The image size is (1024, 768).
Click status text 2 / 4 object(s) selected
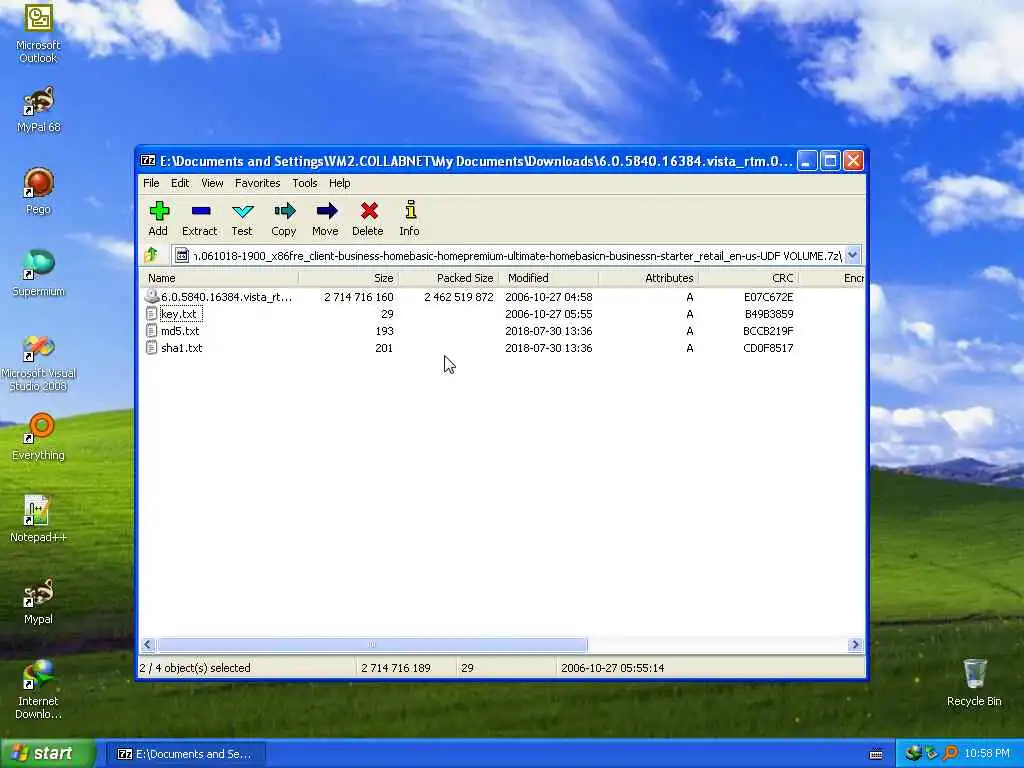click(195, 668)
